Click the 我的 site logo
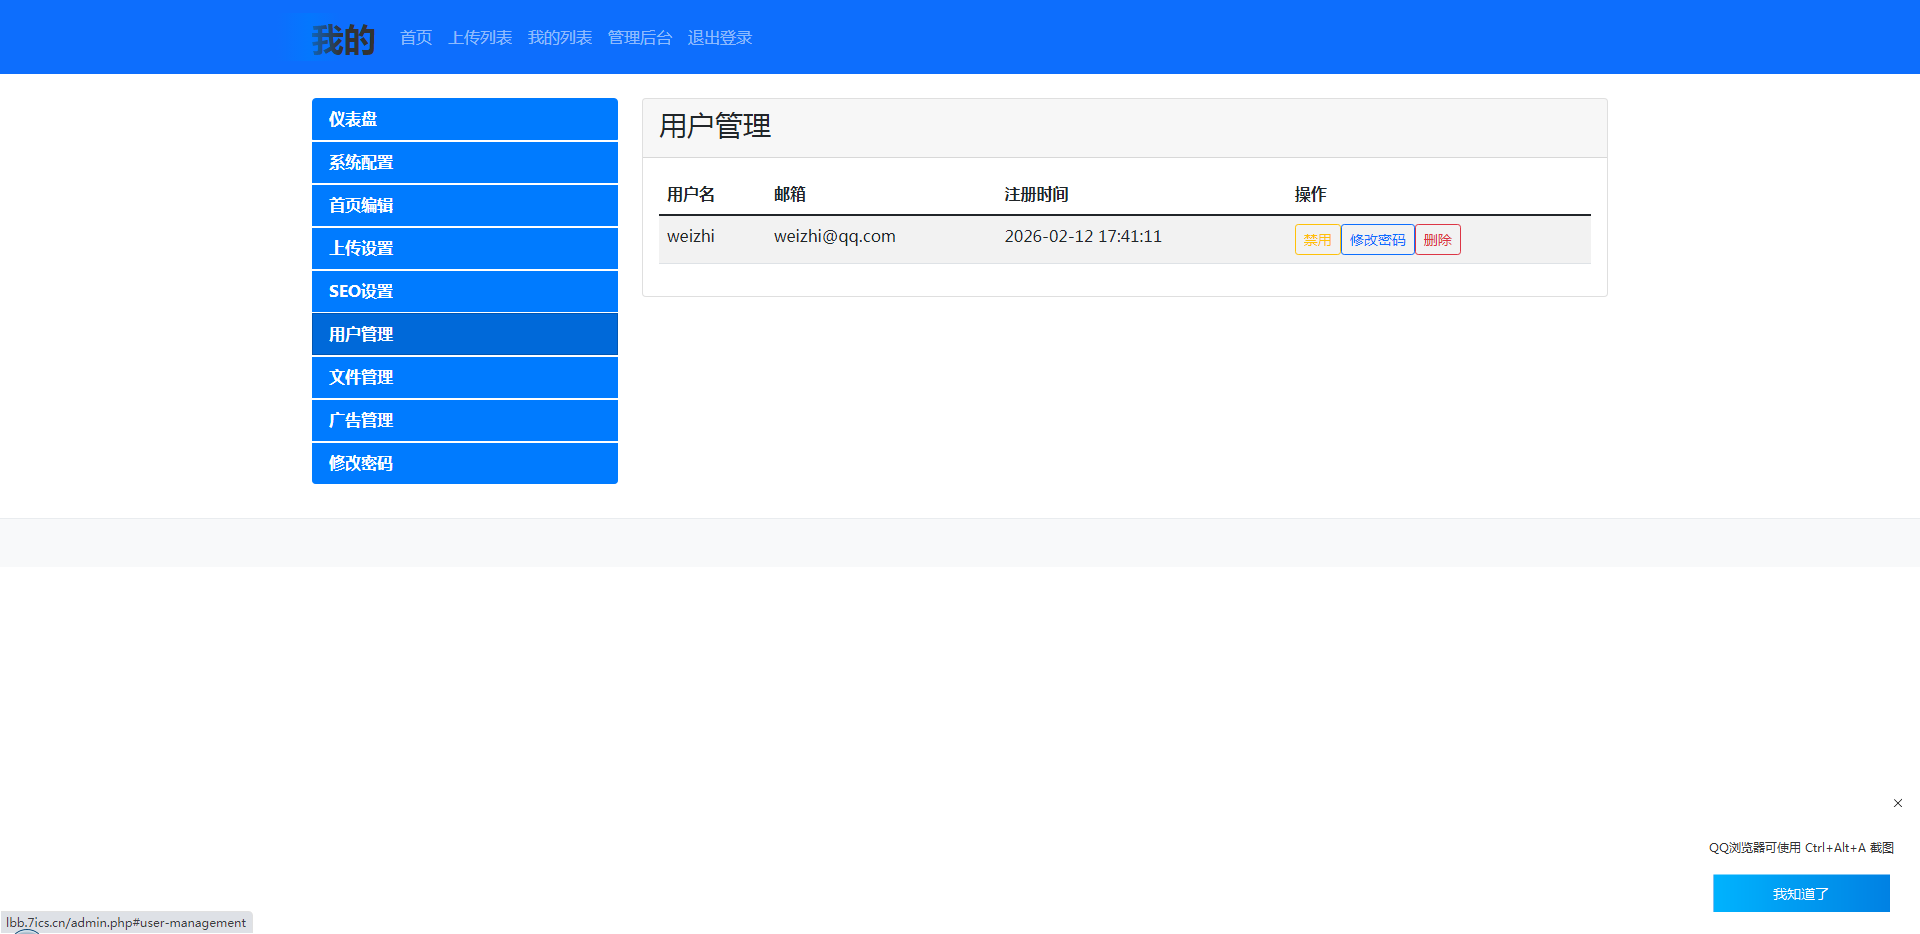 [x=343, y=39]
